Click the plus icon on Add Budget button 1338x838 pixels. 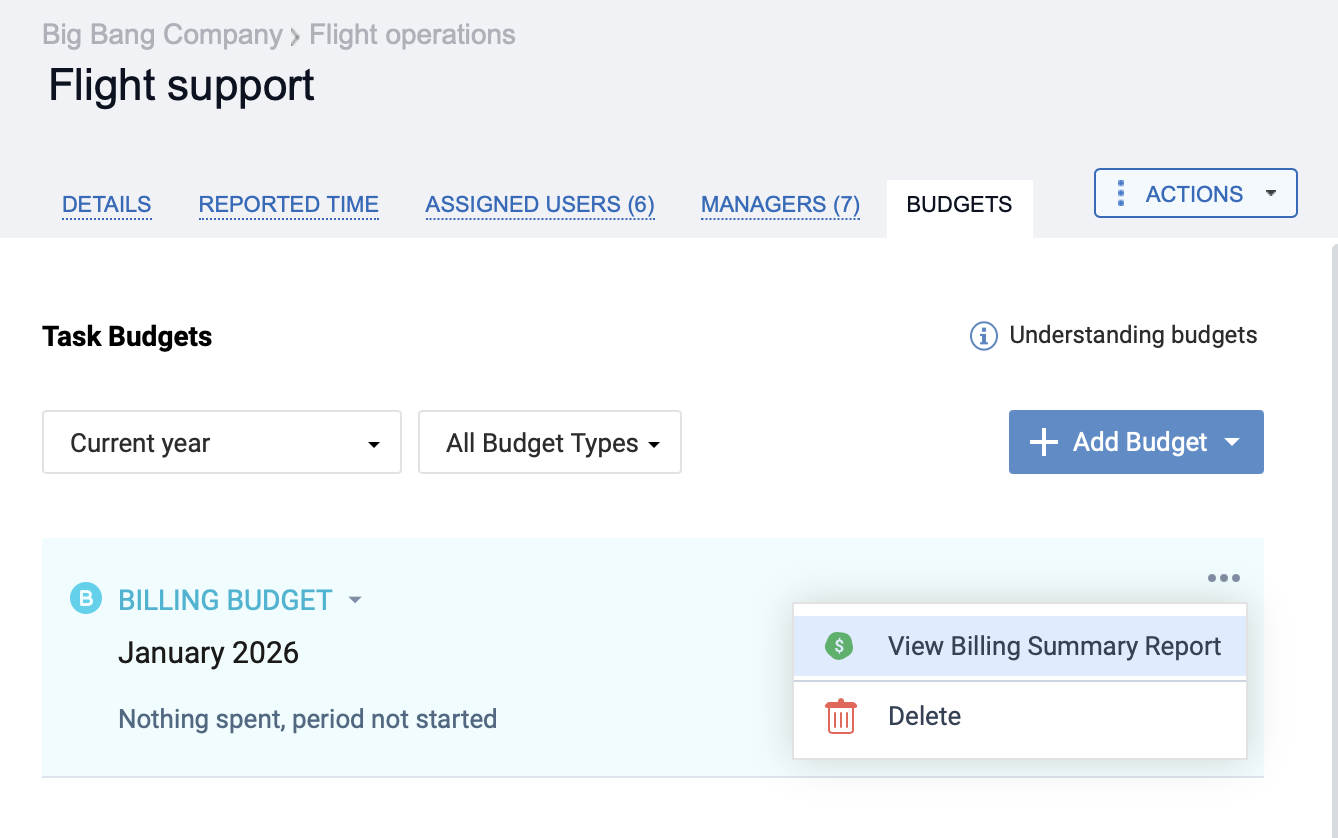point(1043,442)
